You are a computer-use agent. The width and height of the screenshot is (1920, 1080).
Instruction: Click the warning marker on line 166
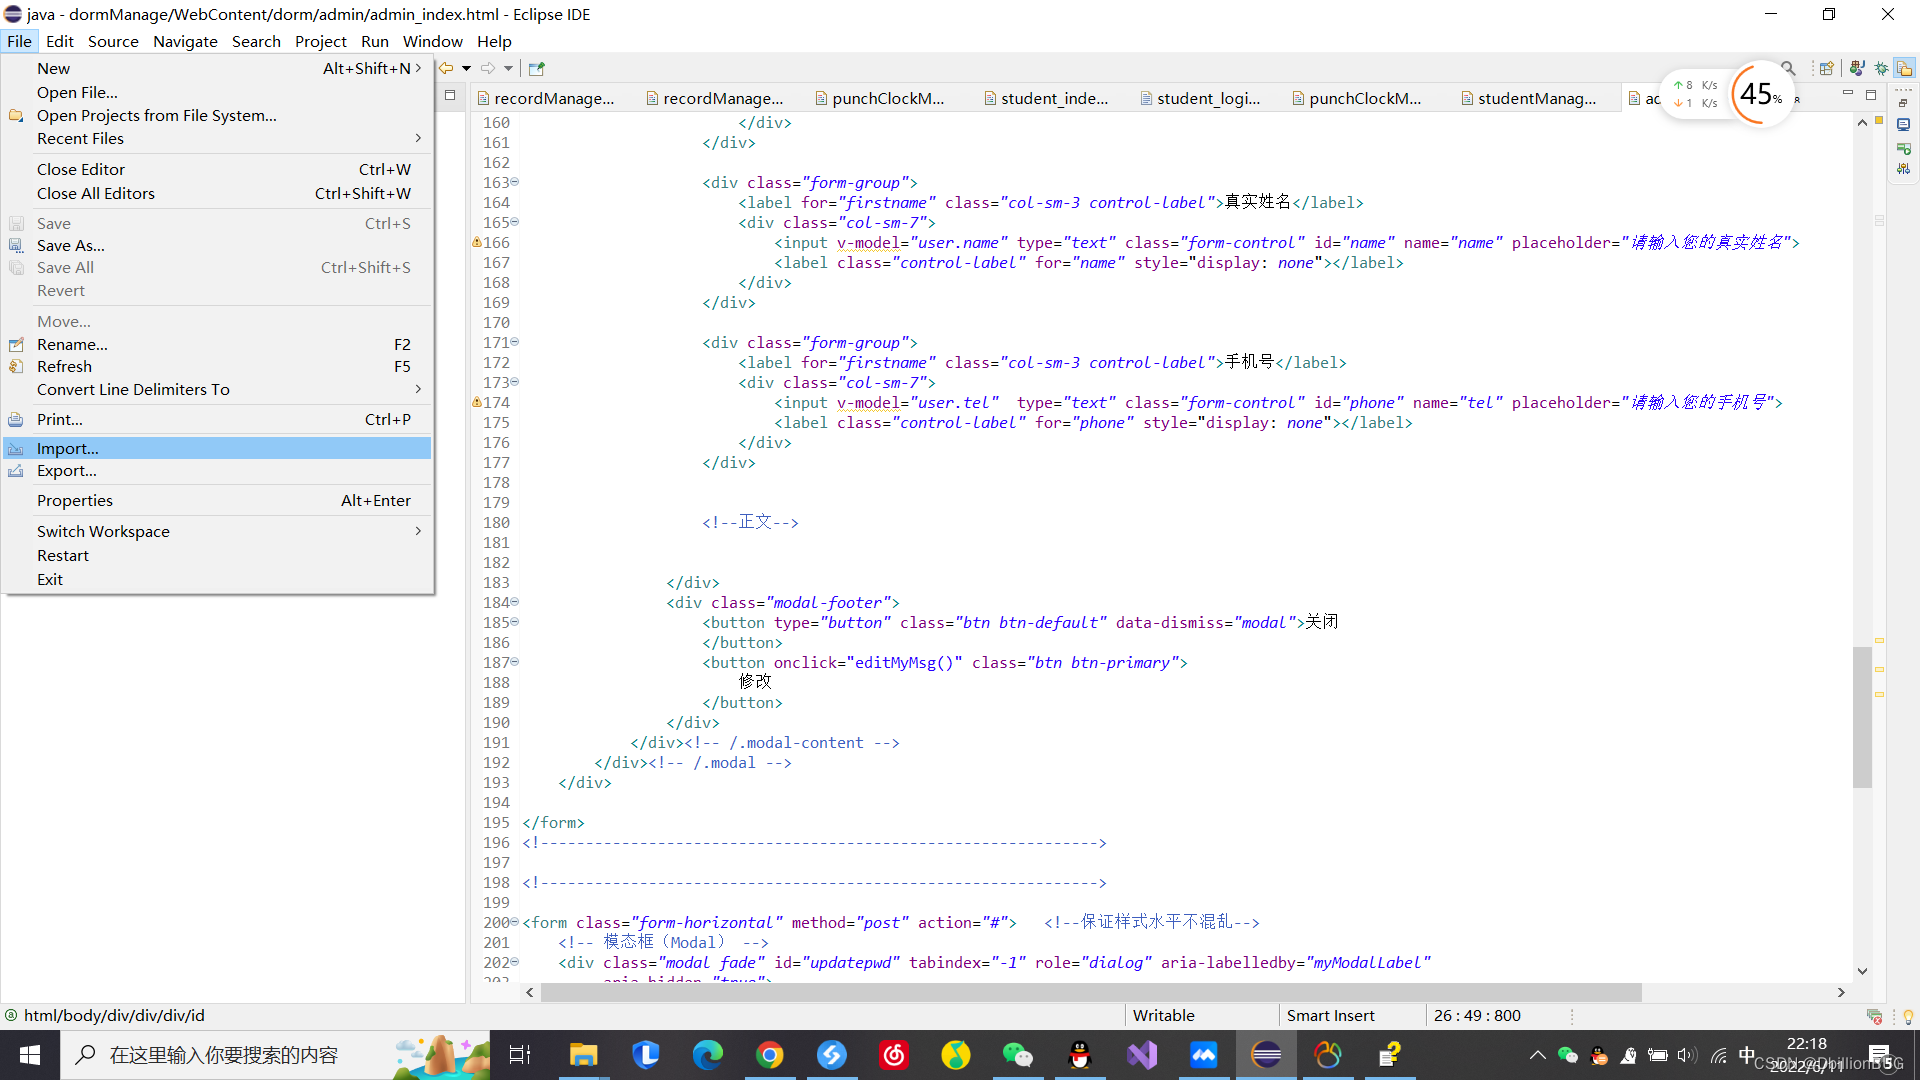477,242
